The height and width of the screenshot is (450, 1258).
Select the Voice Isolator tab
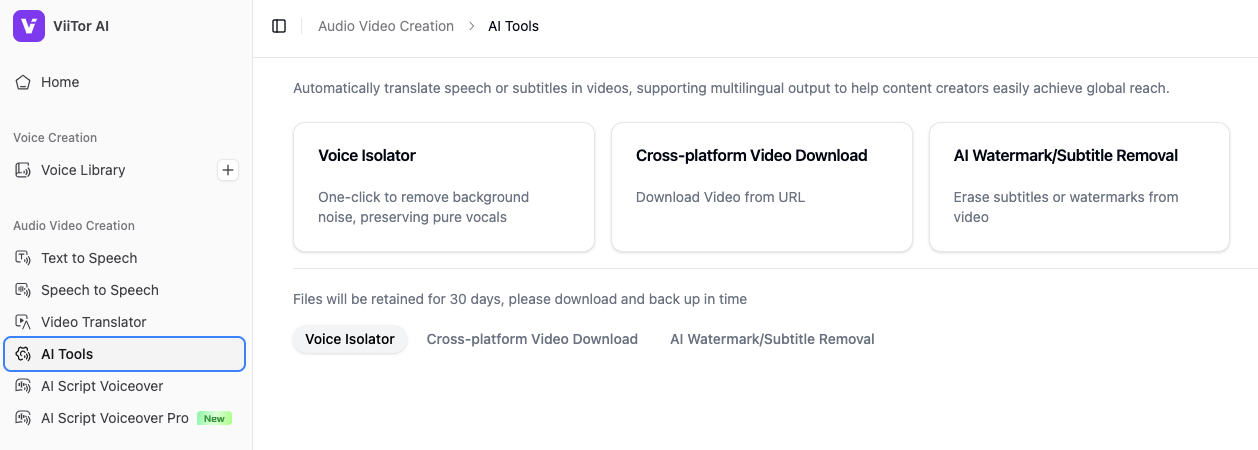[349, 339]
